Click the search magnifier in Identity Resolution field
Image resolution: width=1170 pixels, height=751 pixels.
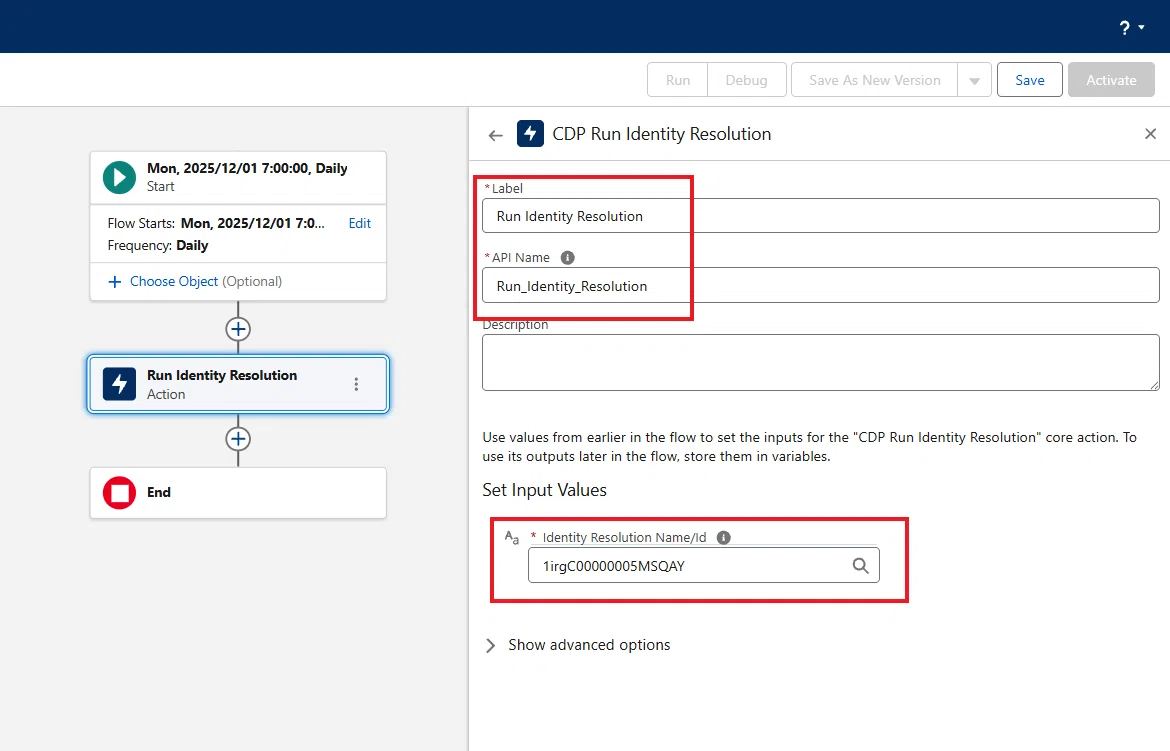coord(860,566)
